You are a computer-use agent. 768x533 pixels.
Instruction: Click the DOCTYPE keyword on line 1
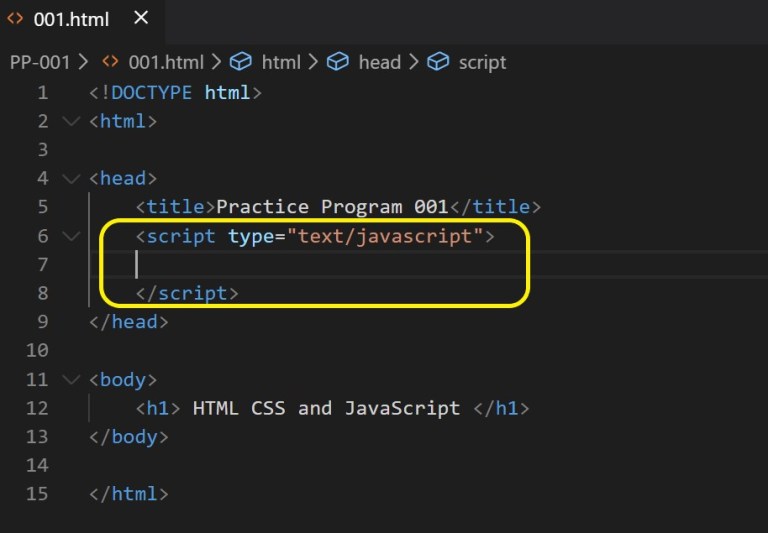point(151,93)
